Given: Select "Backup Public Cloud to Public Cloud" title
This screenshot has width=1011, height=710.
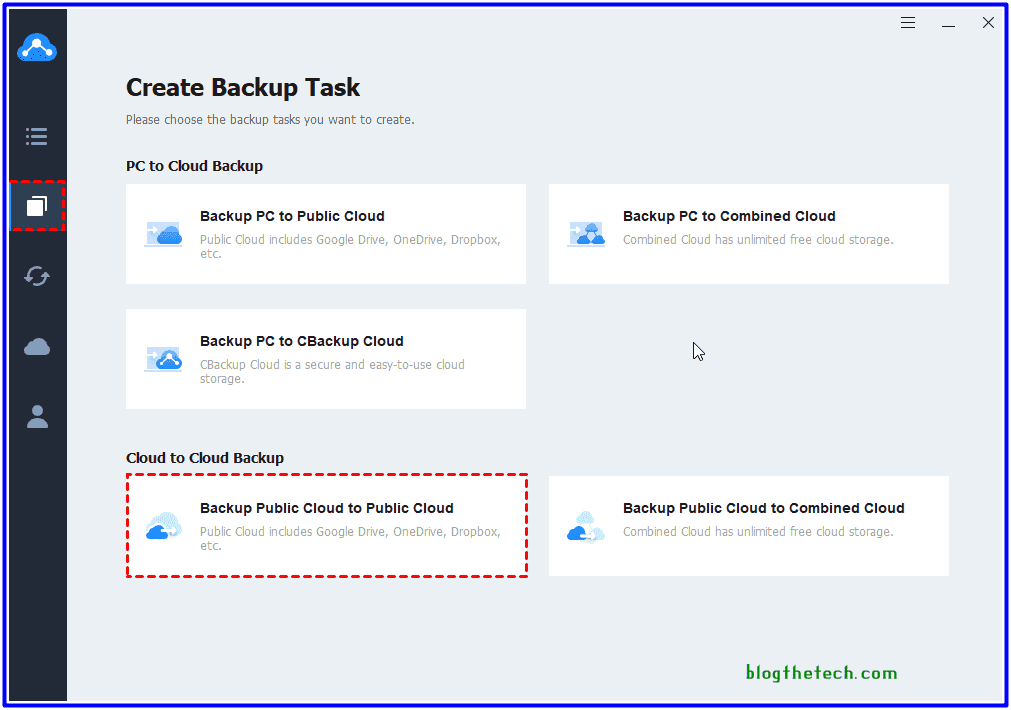Looking at the screenshot, I should [x=326, y=508].
